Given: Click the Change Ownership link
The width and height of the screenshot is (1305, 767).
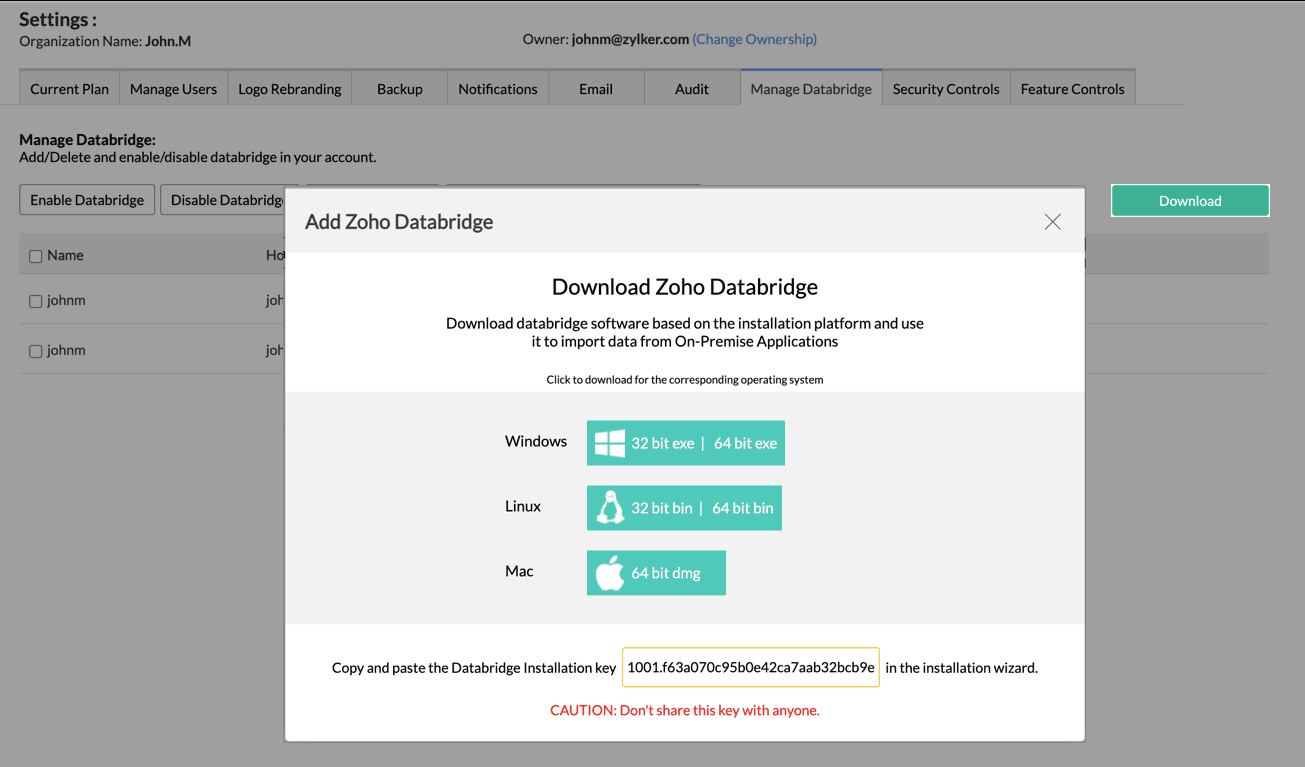Looking at the screenshot, I should (754, 39).
